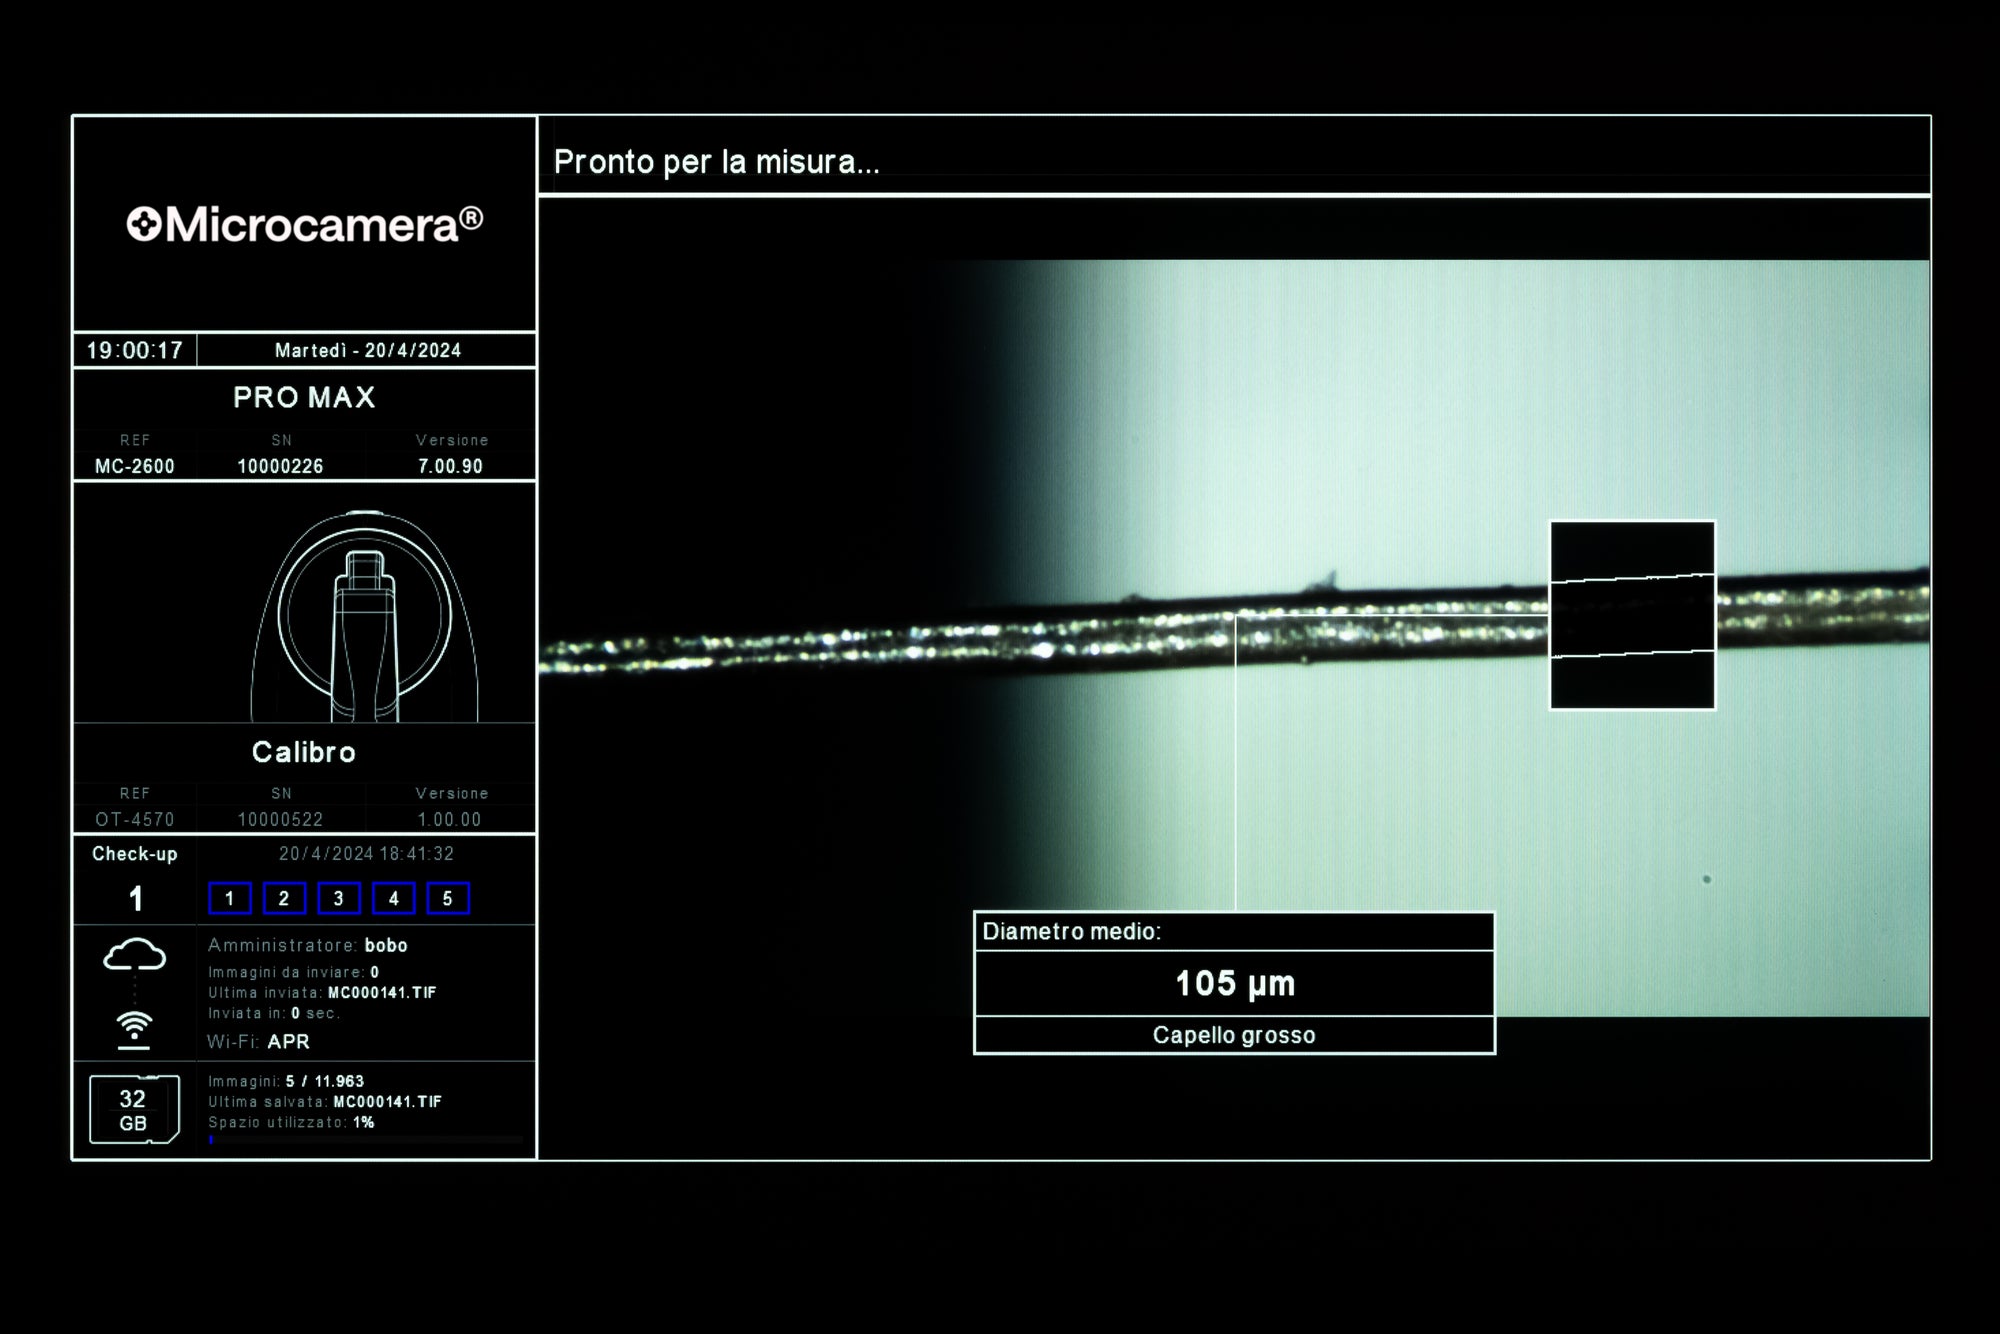Click the Check-up number 1 label

point(136,898)
